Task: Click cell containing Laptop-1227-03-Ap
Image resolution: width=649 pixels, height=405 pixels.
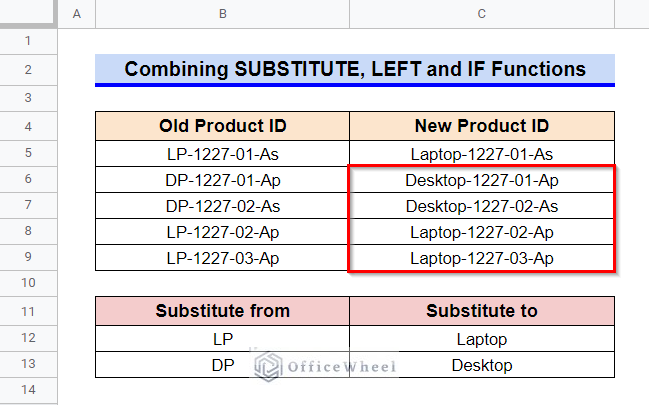Action: 482,258
